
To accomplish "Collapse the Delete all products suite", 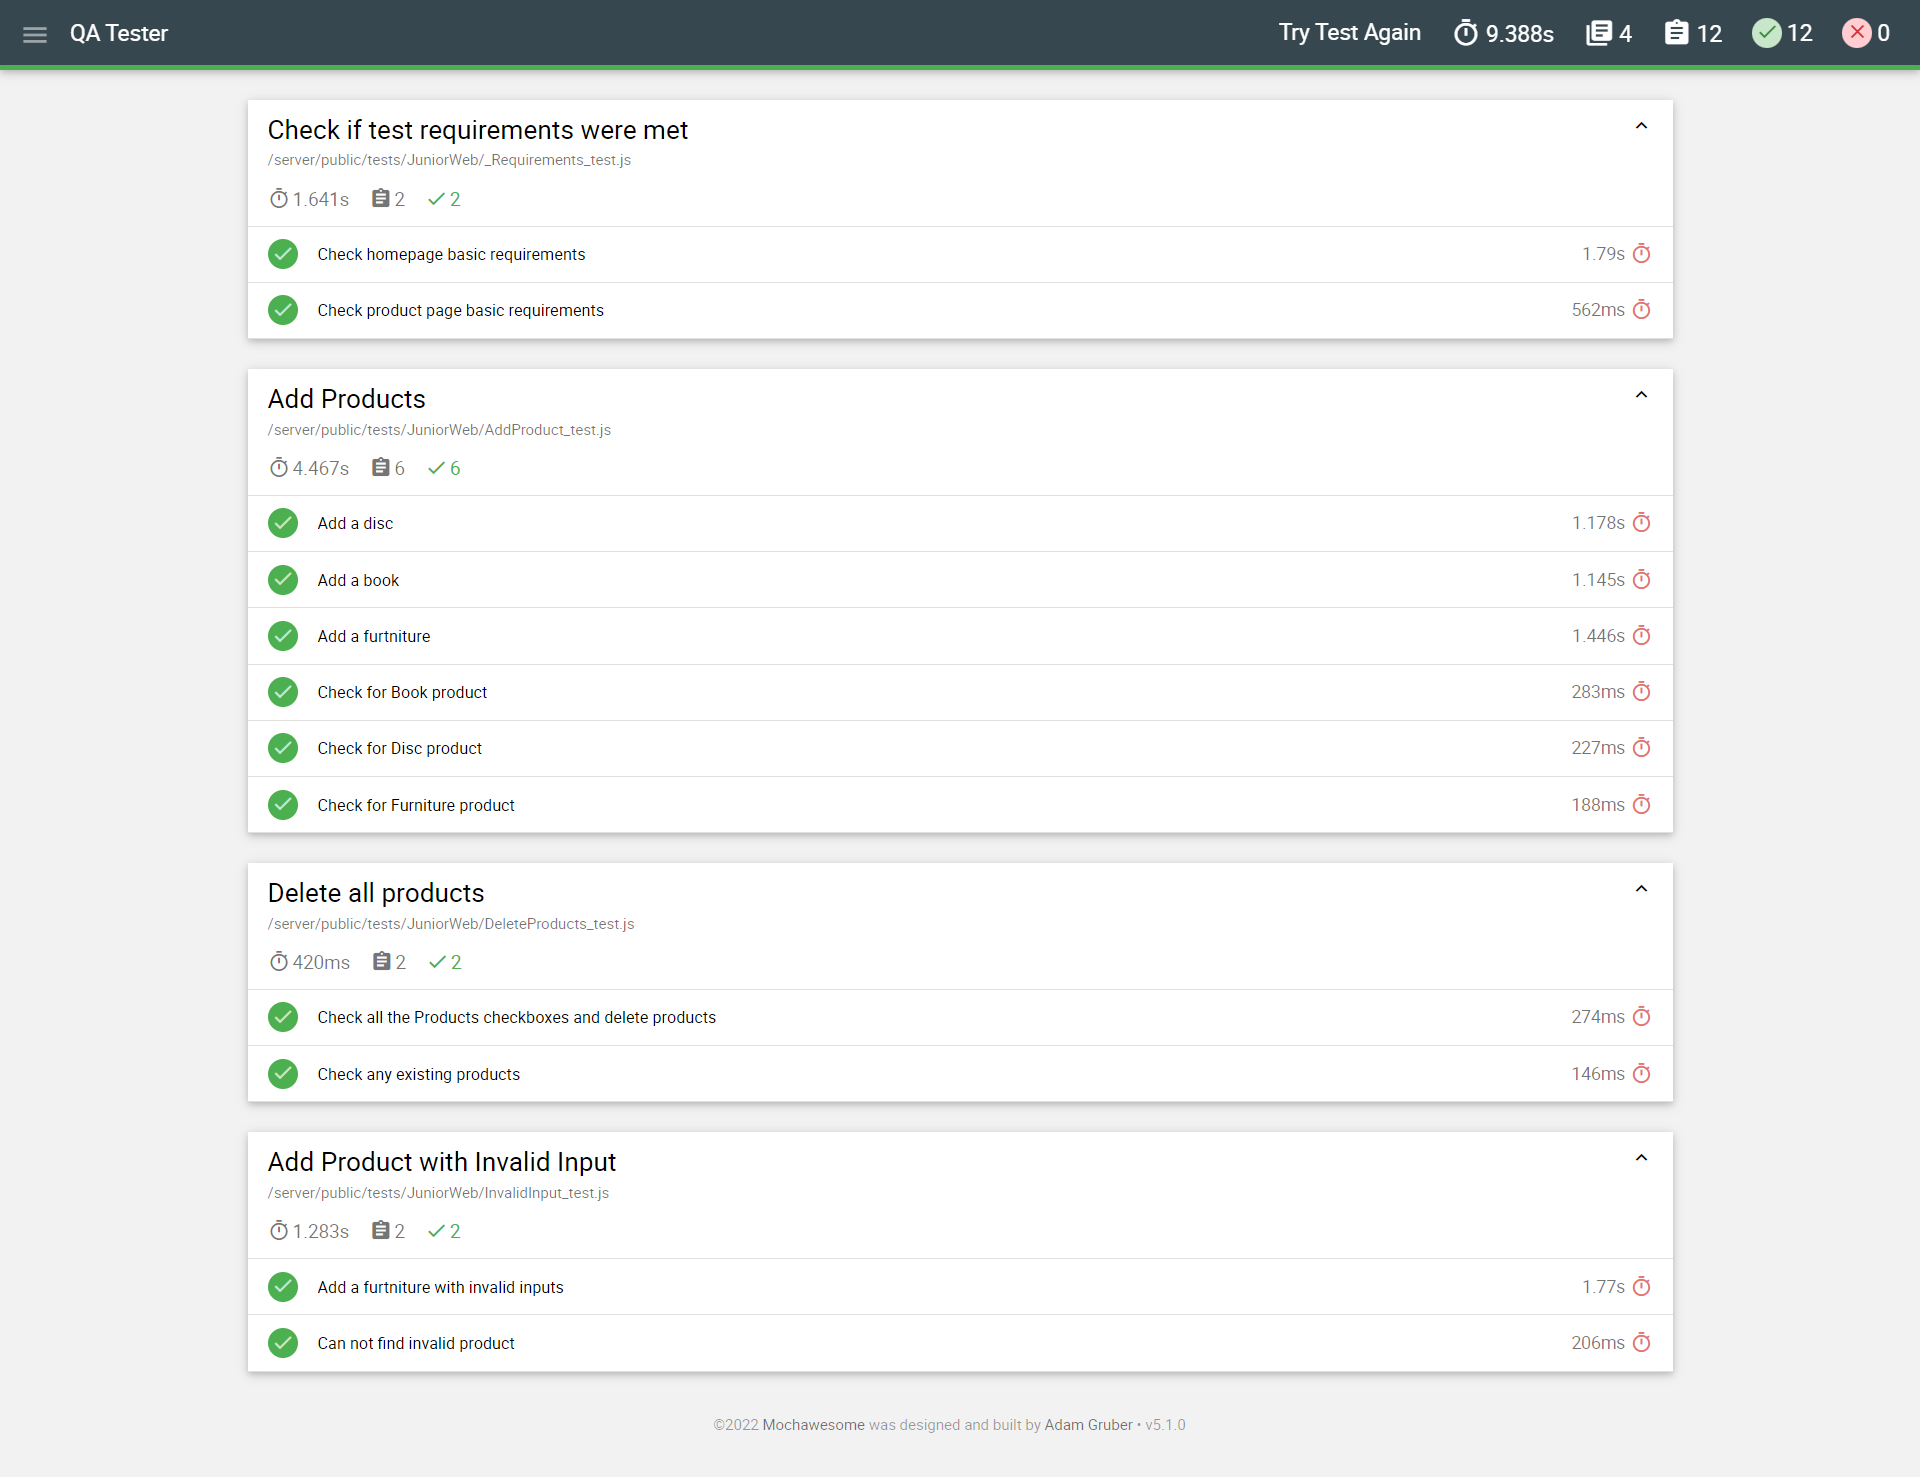I will [x=1641, y=889].
